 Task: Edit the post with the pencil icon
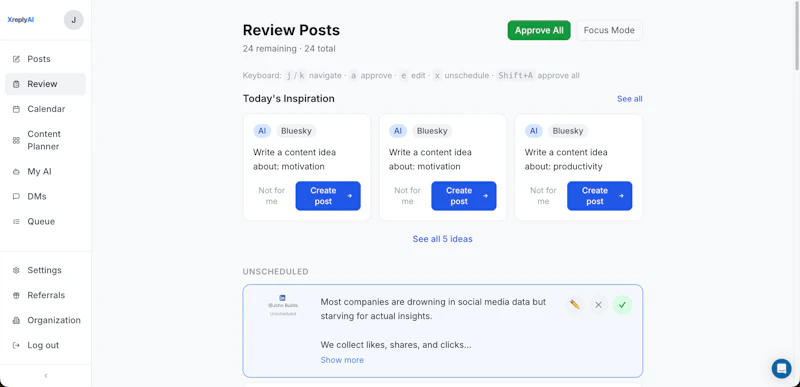[575, 305]
